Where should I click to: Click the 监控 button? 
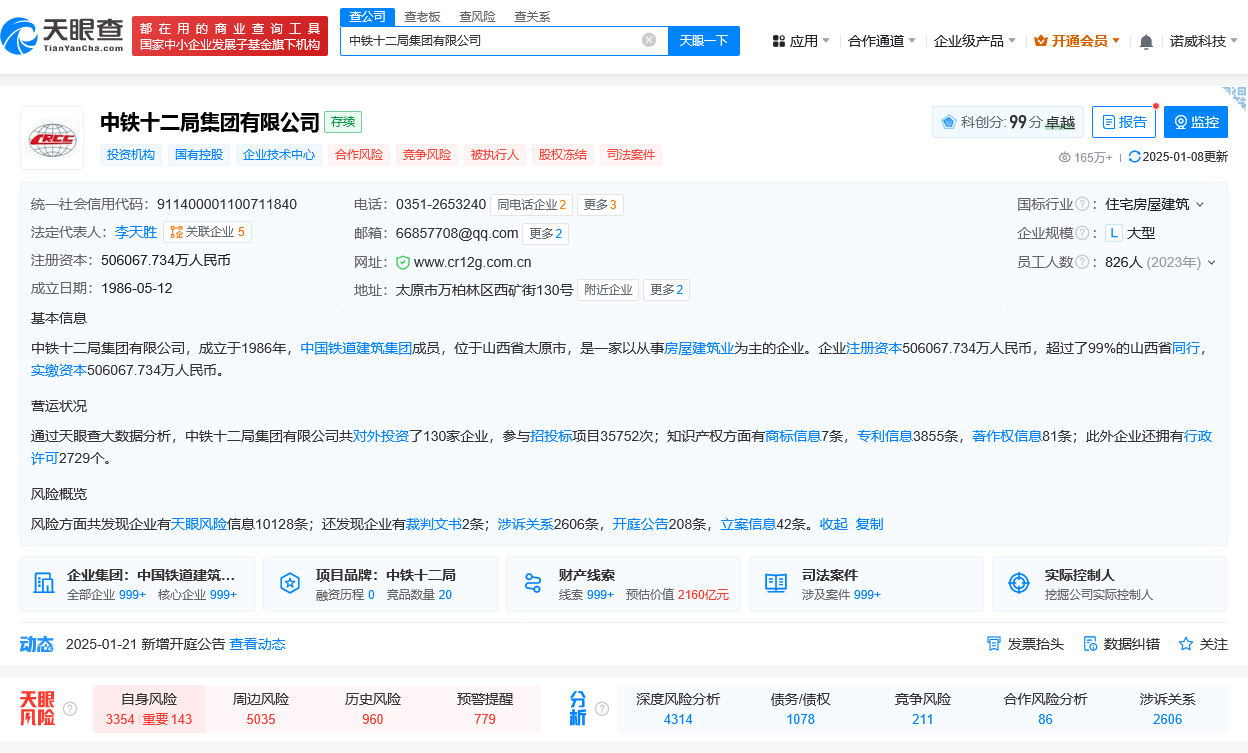pos(1196,122)
